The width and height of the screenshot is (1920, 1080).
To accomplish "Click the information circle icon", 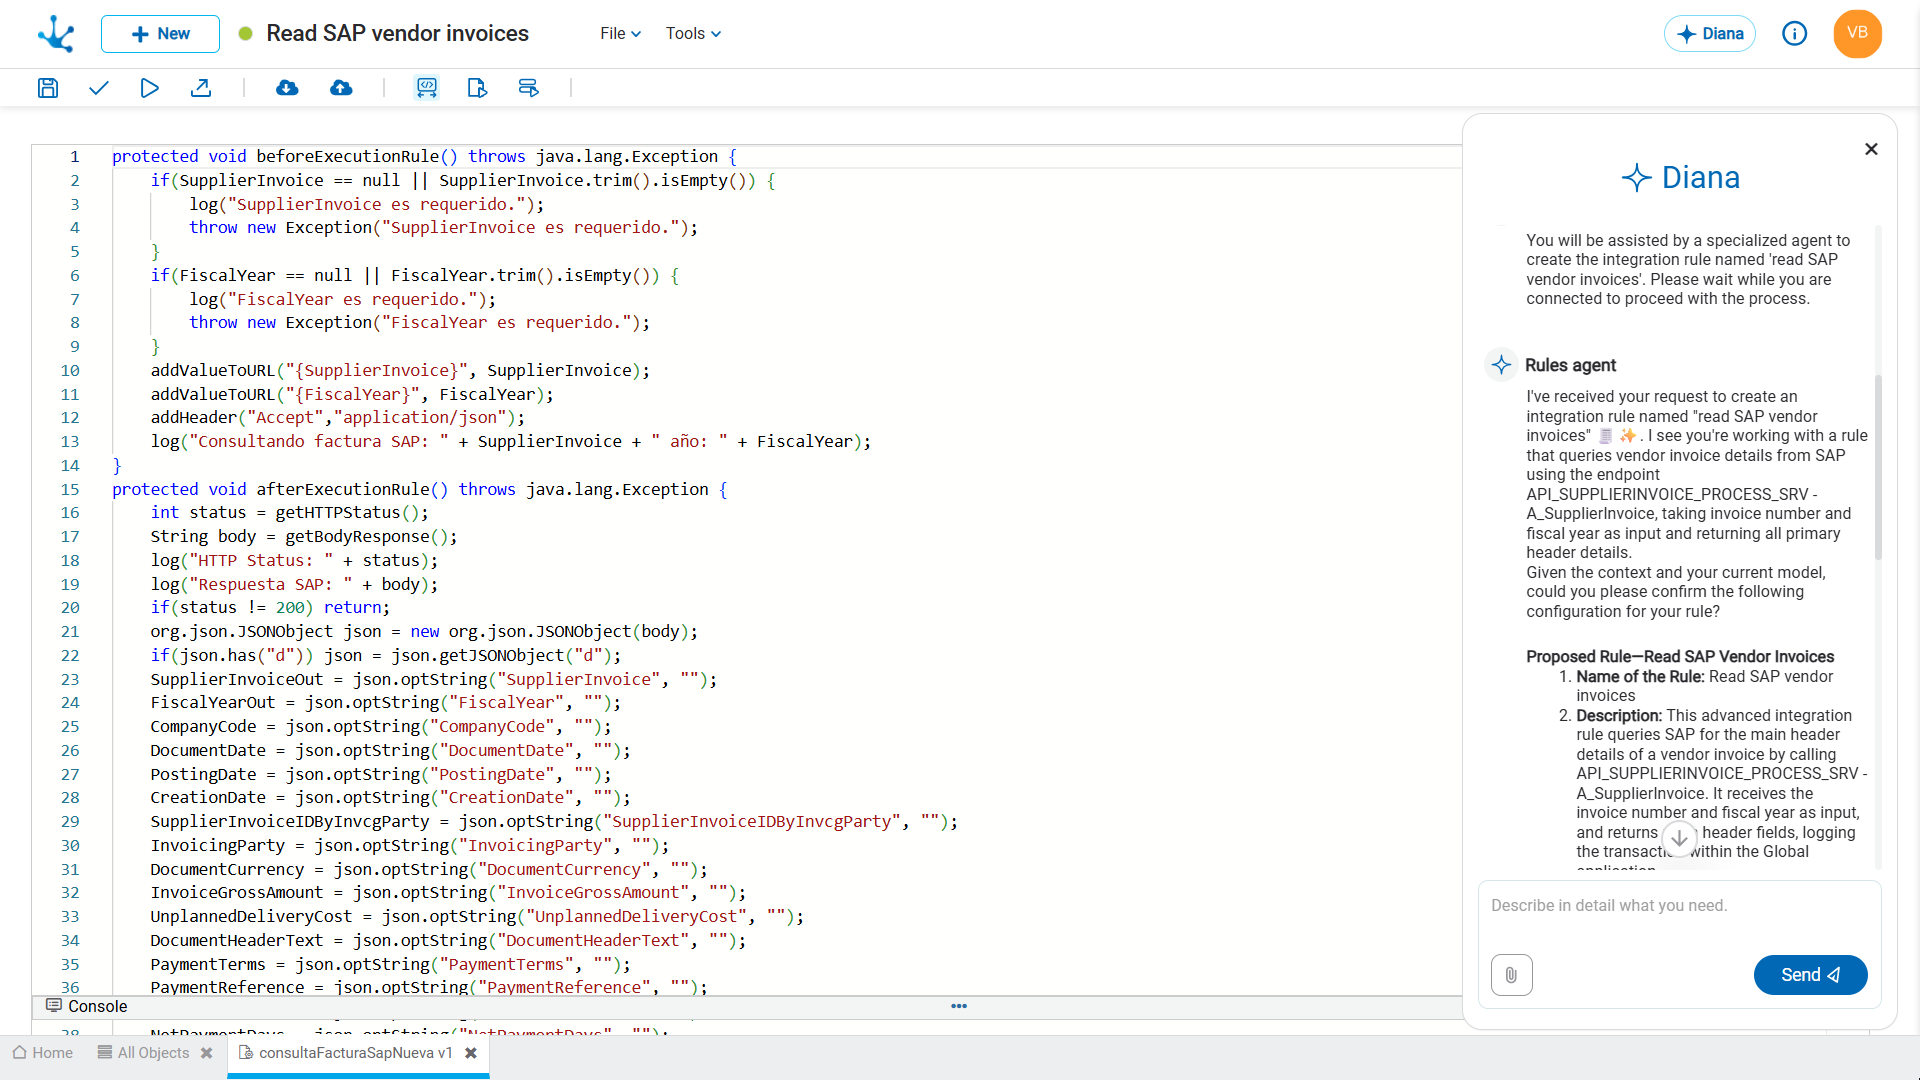I will [x=1795, y=34].
